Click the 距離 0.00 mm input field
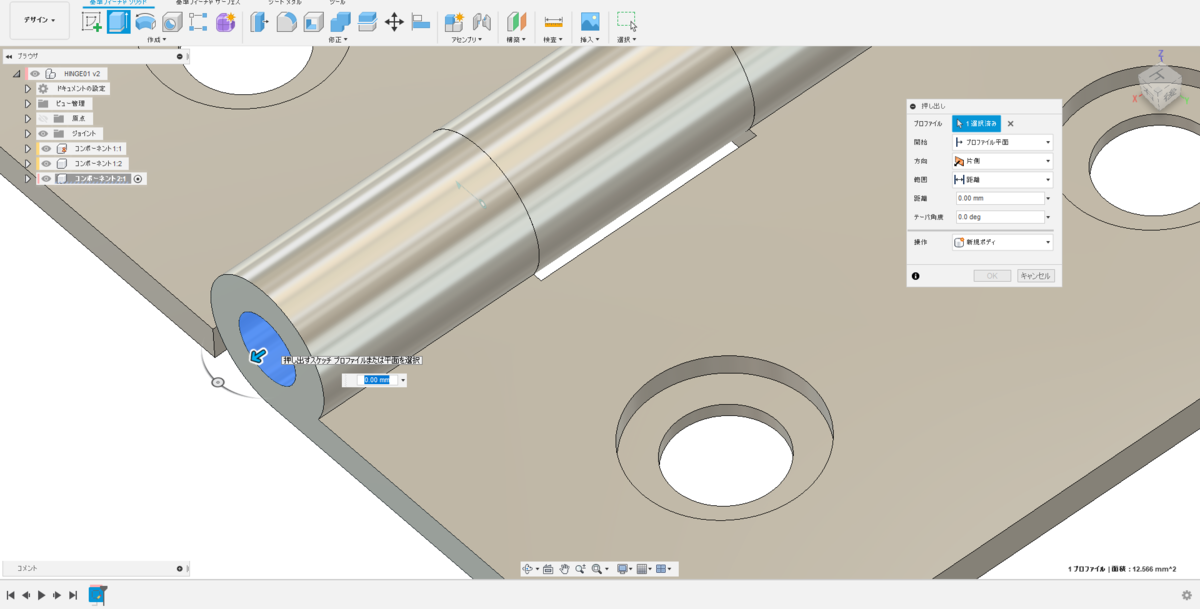Screen dimensions: 1200x609 [1000, 198]
